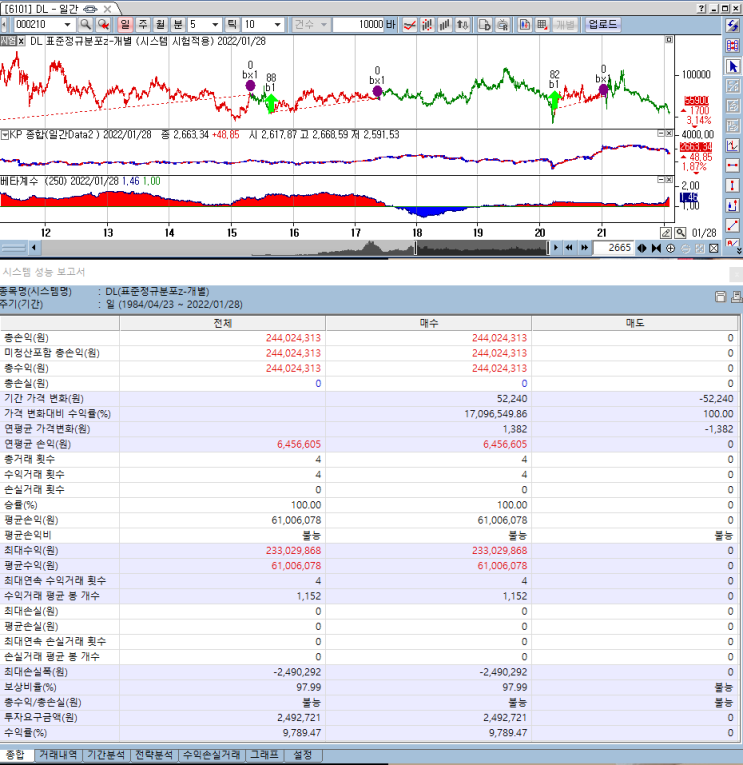743x765 pixels.
Task: Click the grid table data icon
Action: click(x=542, y=24)
